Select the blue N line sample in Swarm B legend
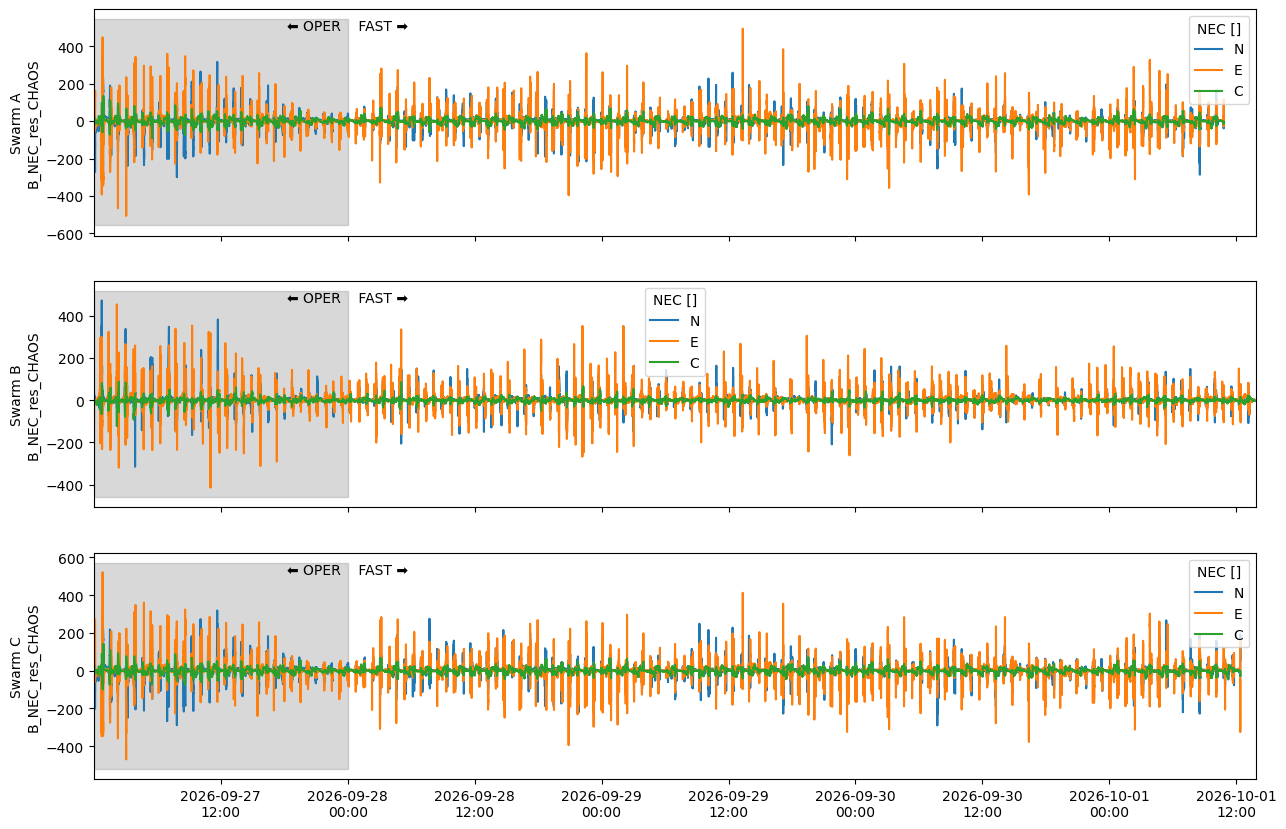The height and width of the screenshot is (829, 1286). click(x=663, y=321)
